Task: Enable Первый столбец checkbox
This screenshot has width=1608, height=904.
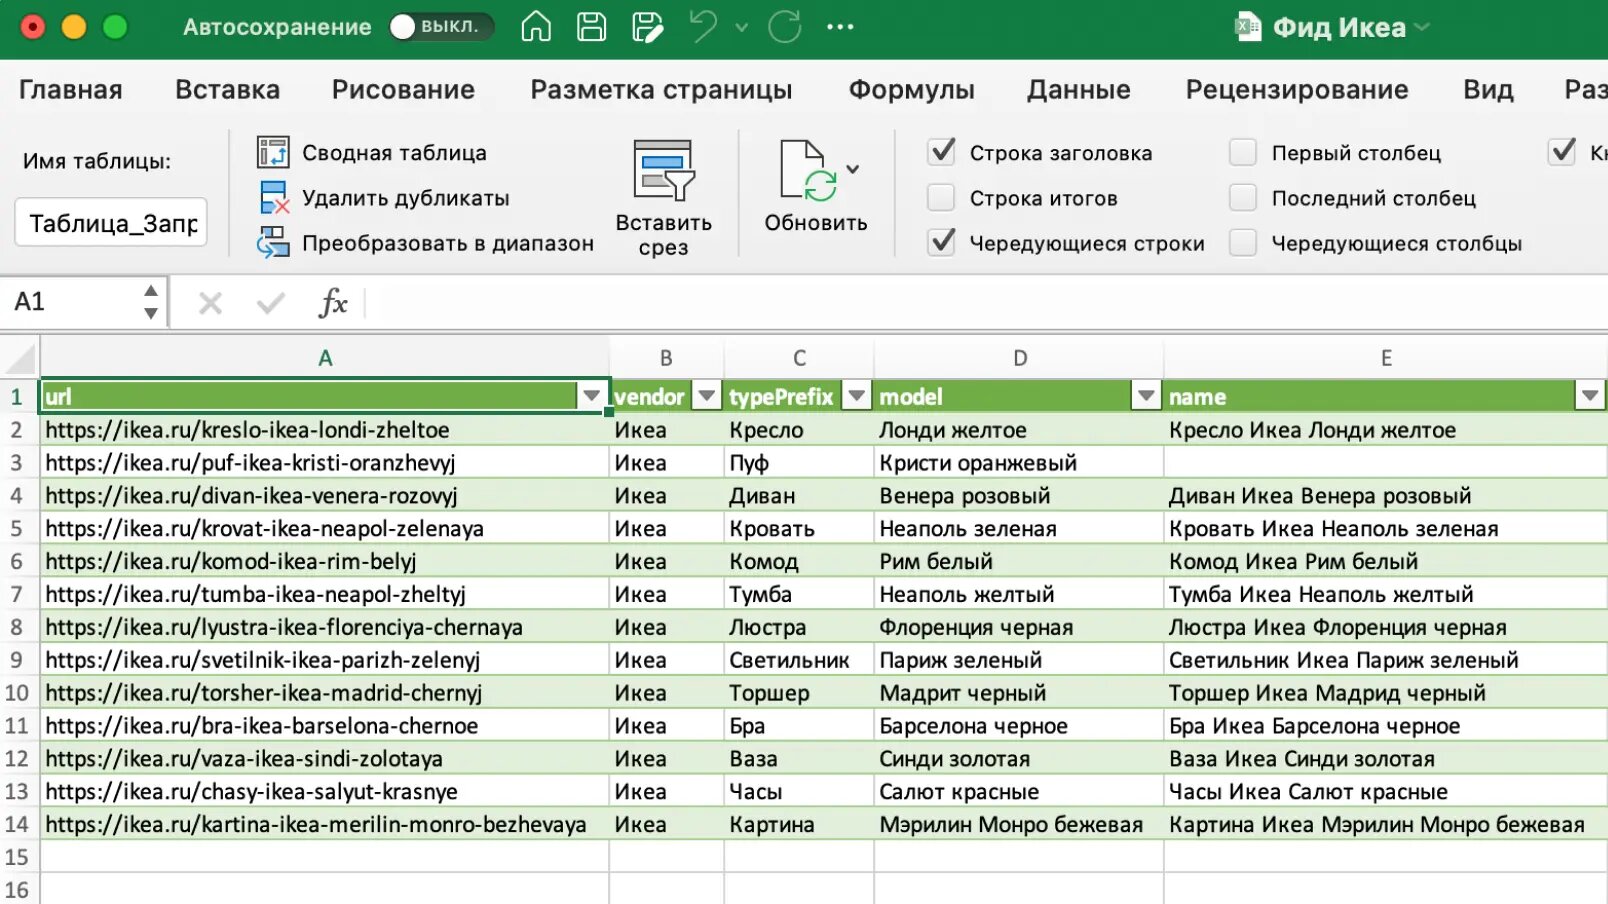Action: (x=1243, y=152)
